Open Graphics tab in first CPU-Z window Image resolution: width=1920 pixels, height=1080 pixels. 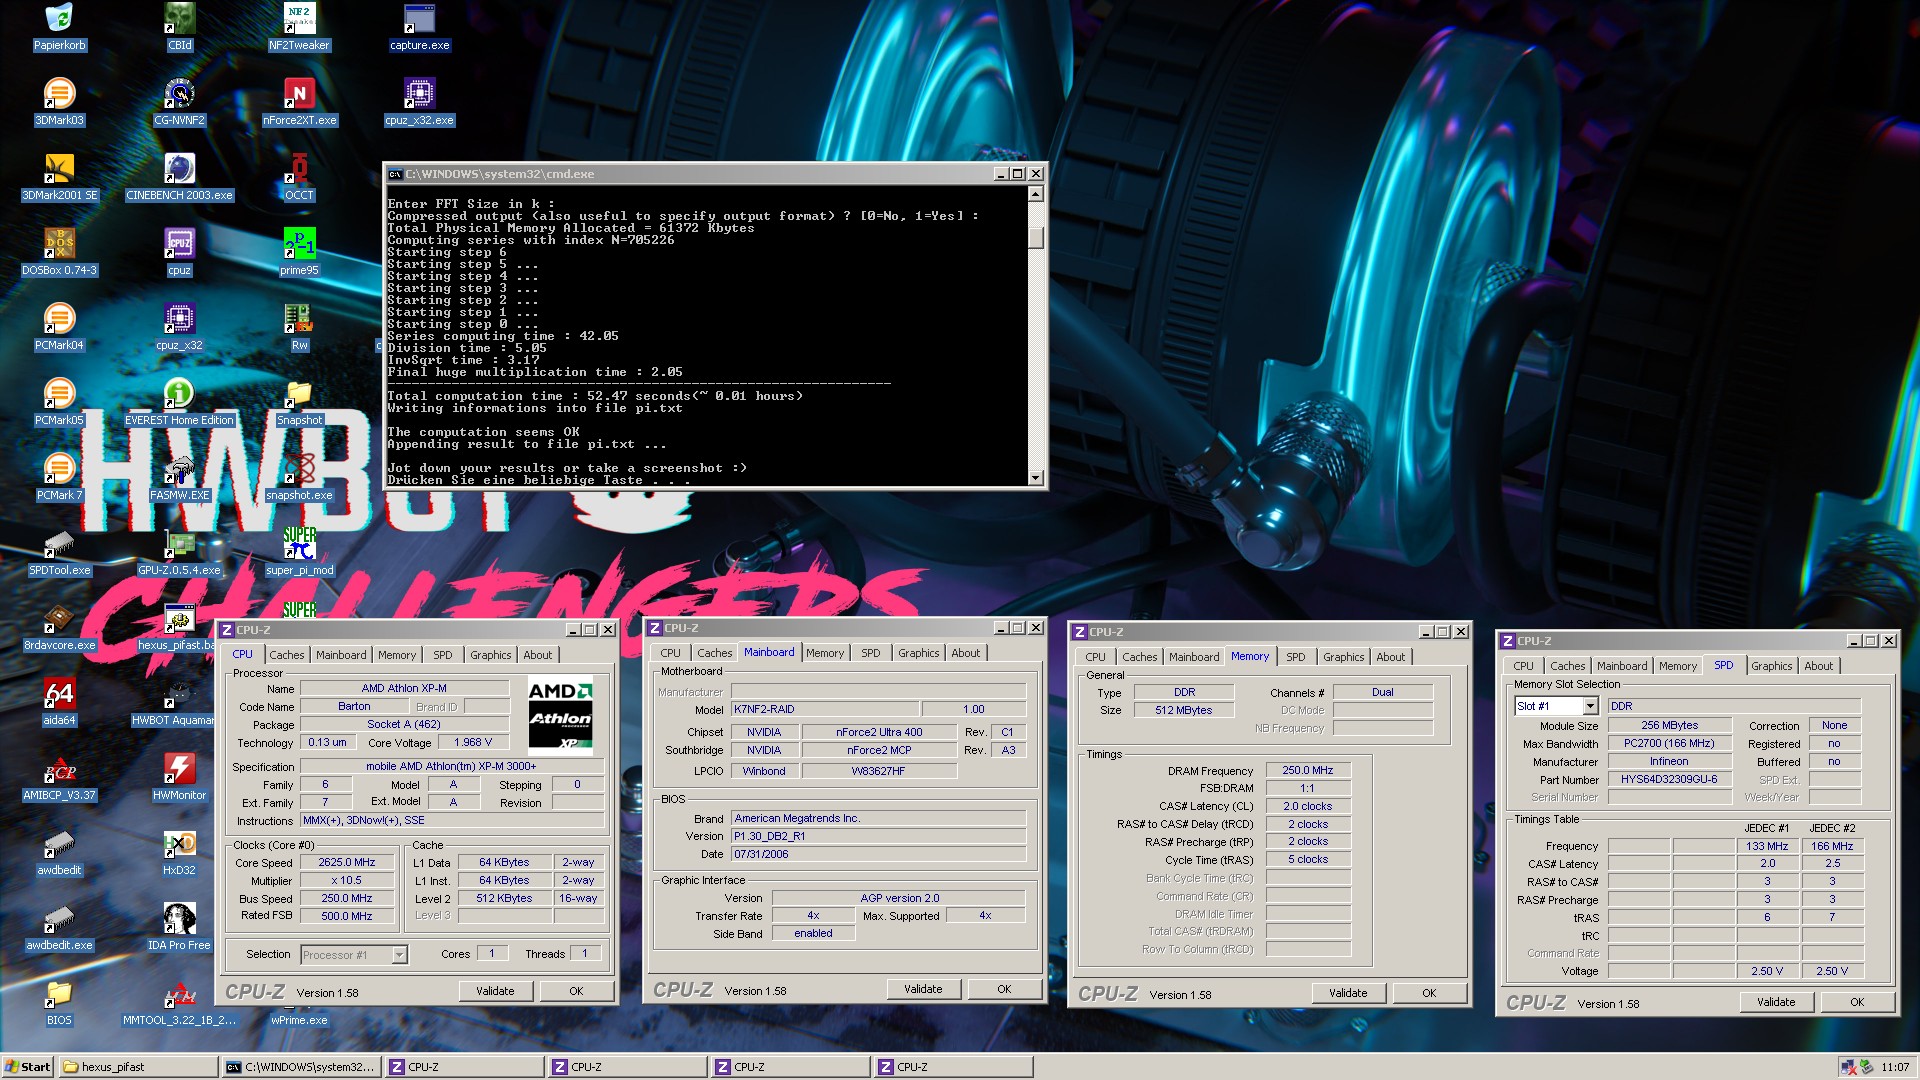491,655
